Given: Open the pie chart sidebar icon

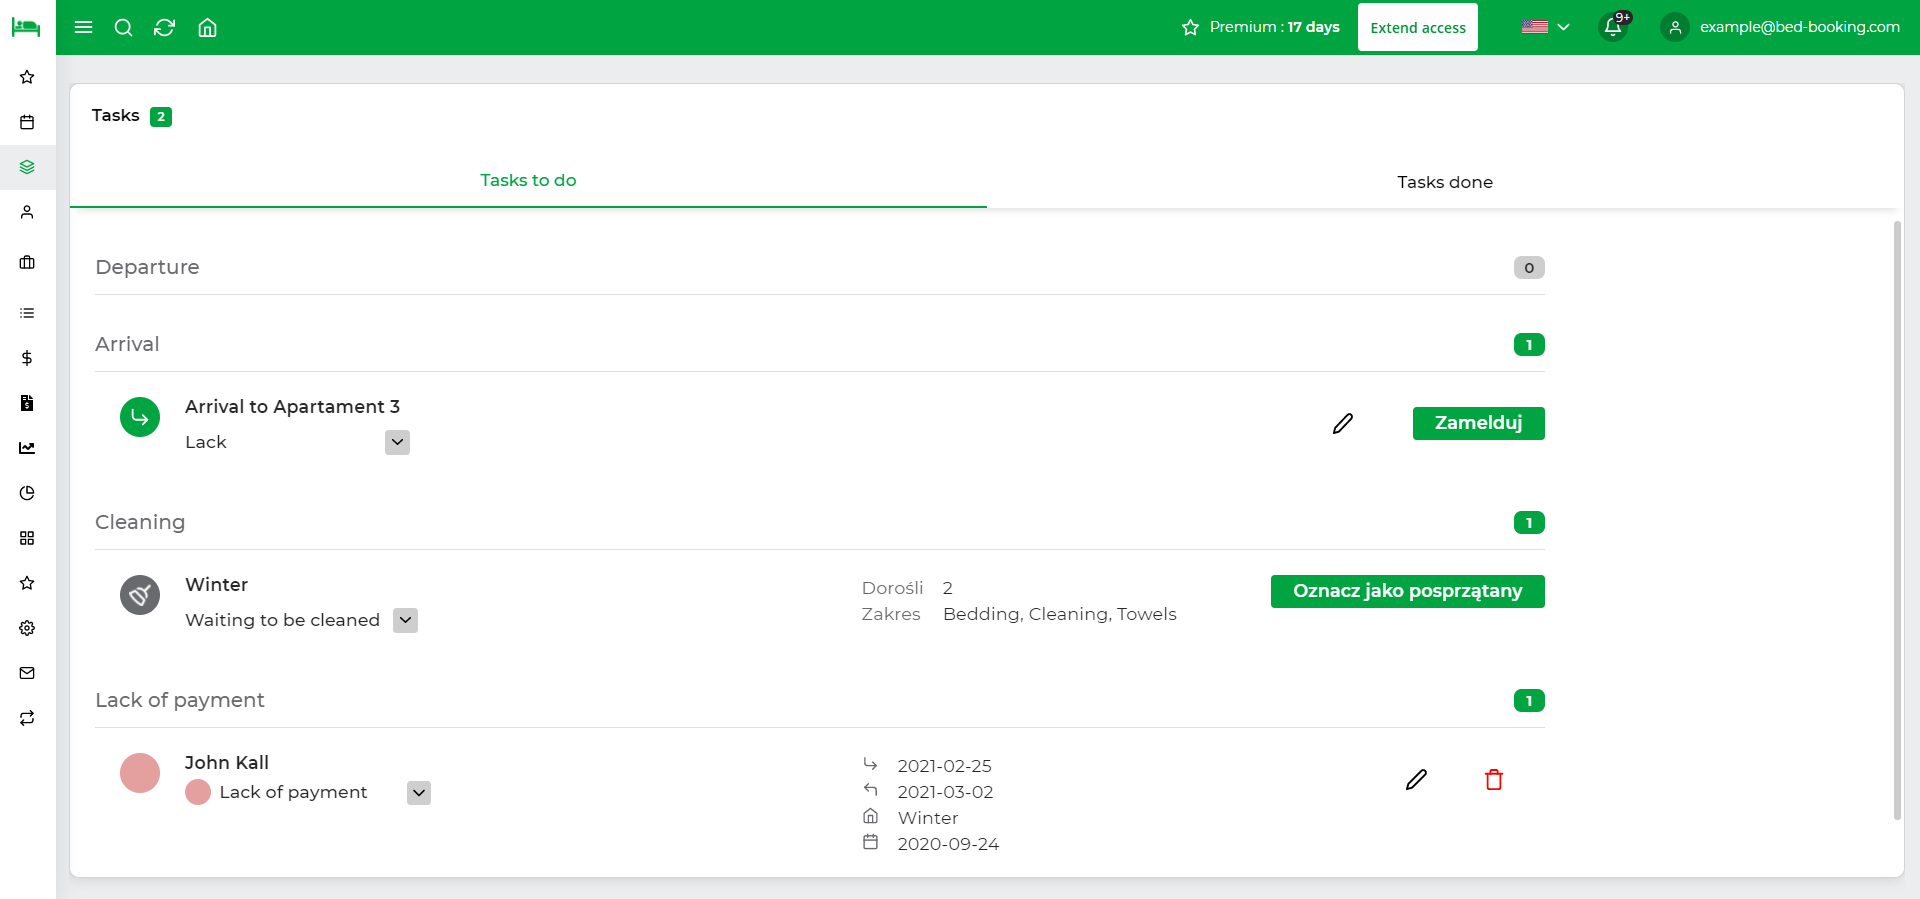Looking at the screenshot, I should click(27, 493).
